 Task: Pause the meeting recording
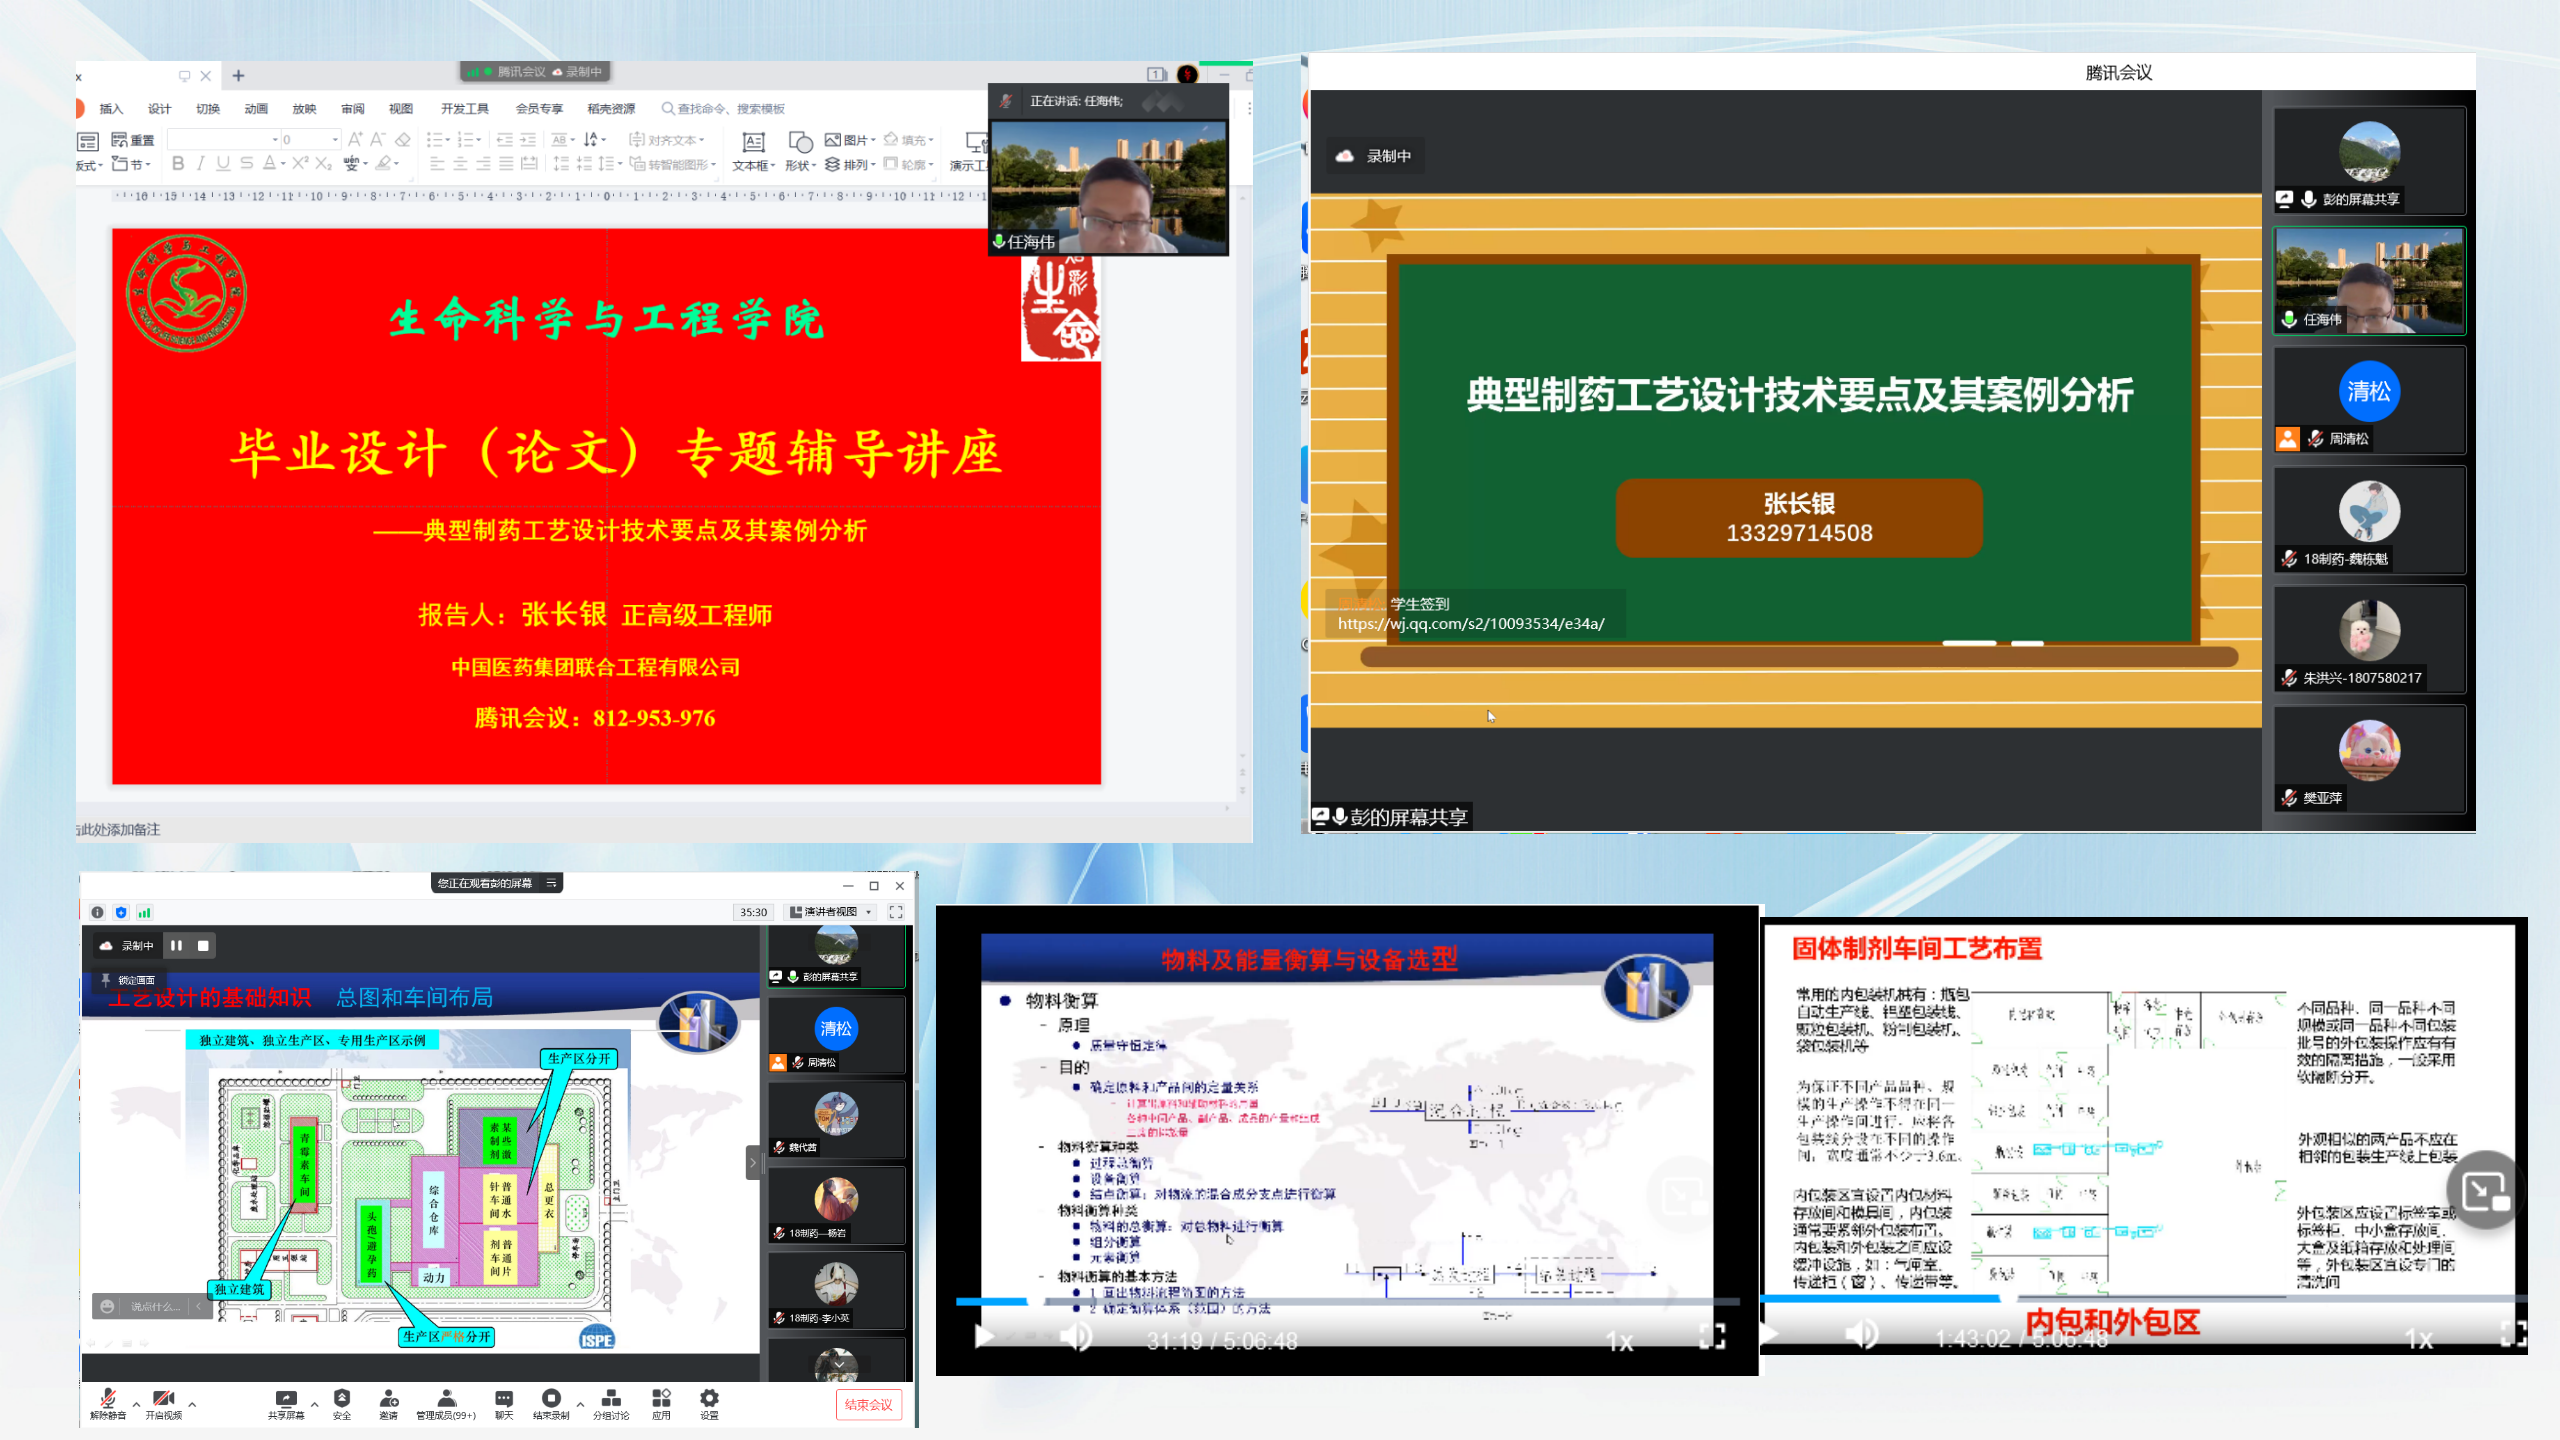(x=176, y=945)
